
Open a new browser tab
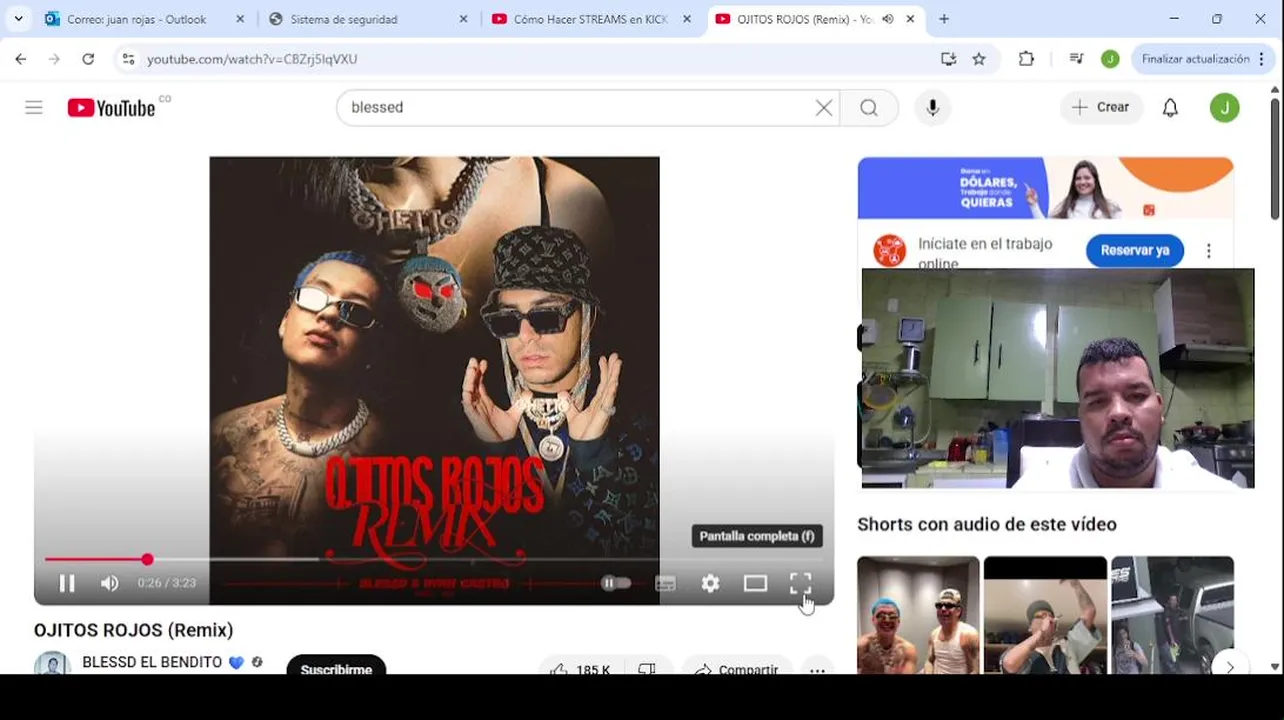(x=944, y=19)
